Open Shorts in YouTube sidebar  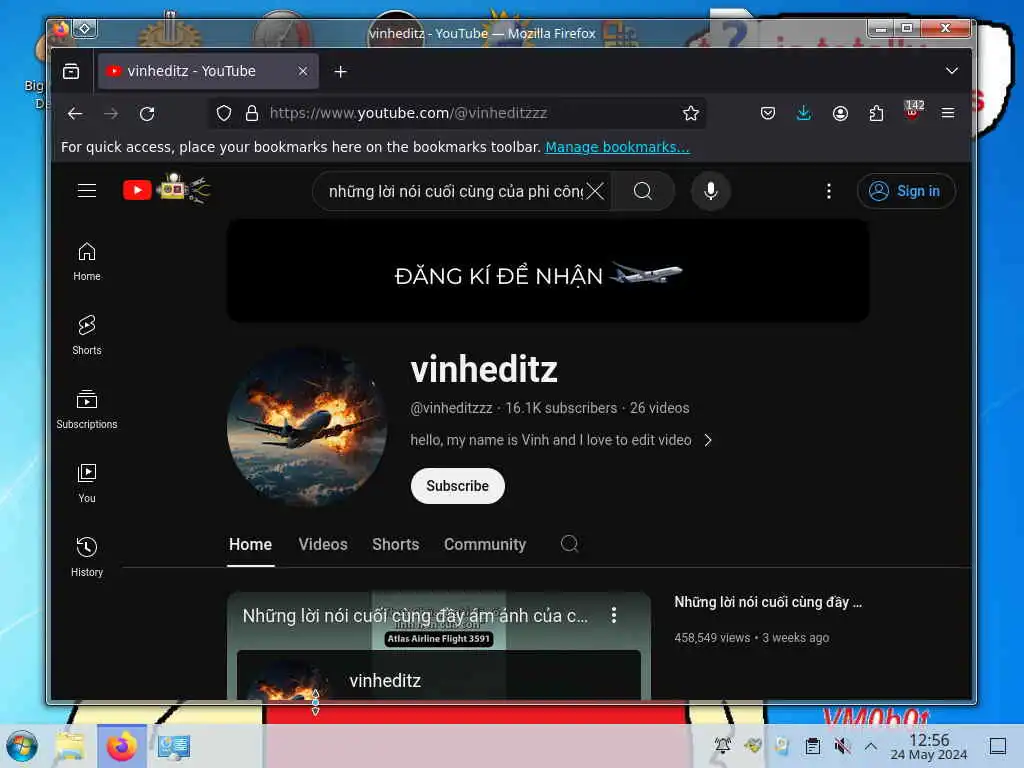(87, 336)
